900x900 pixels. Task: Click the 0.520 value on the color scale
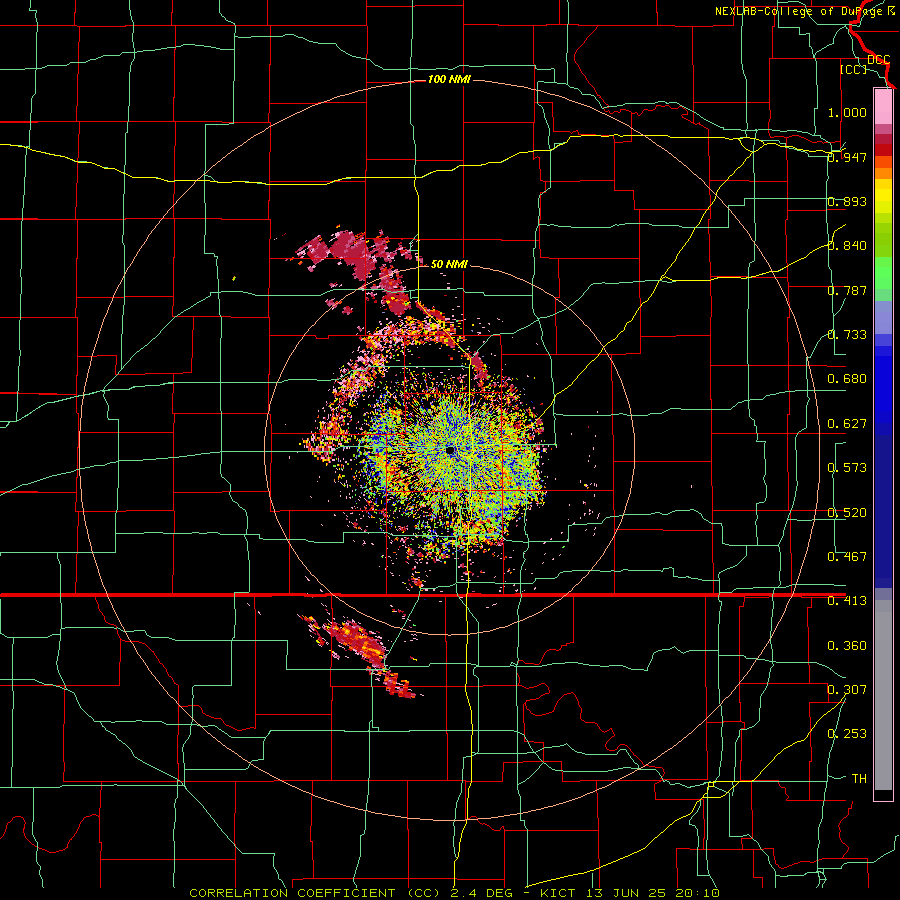coord(847,513)
